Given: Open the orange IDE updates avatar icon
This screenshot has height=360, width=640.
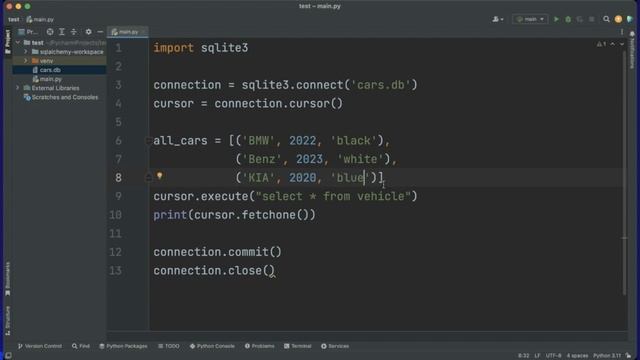Looking at the screenshot, I should click(618, 19).
